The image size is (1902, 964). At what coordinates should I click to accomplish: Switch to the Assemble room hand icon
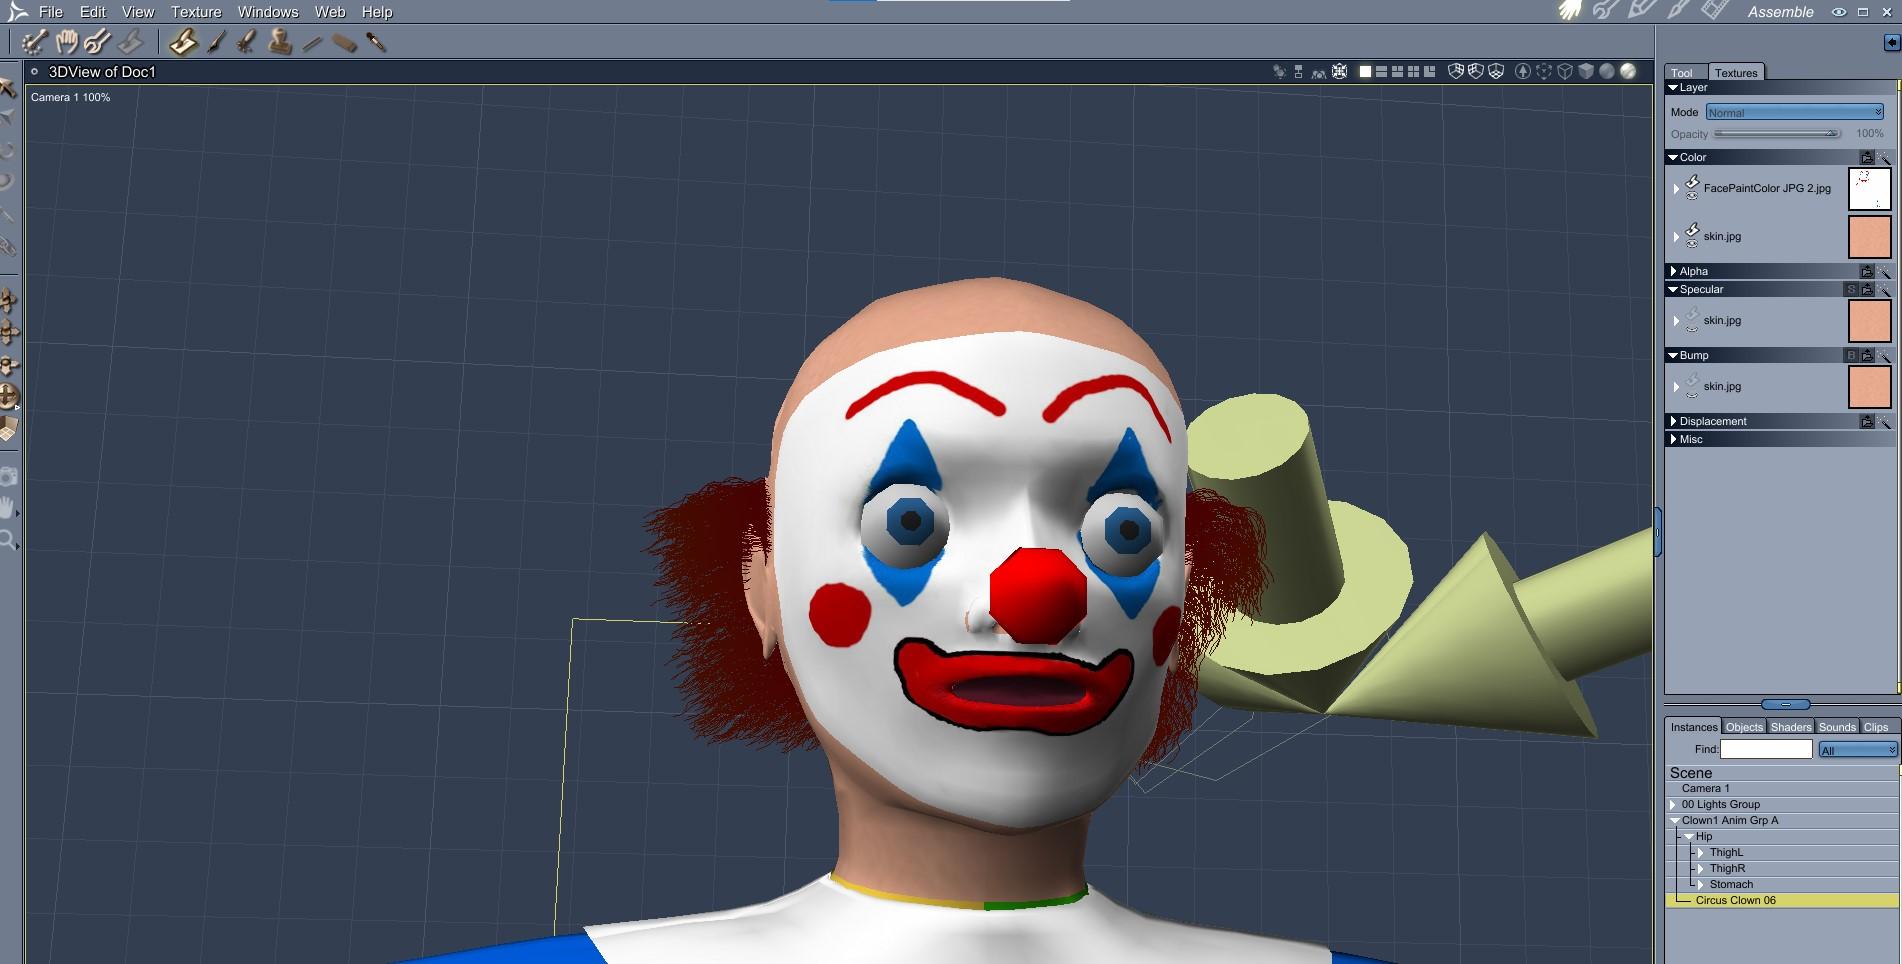(x=1570, y=11)
